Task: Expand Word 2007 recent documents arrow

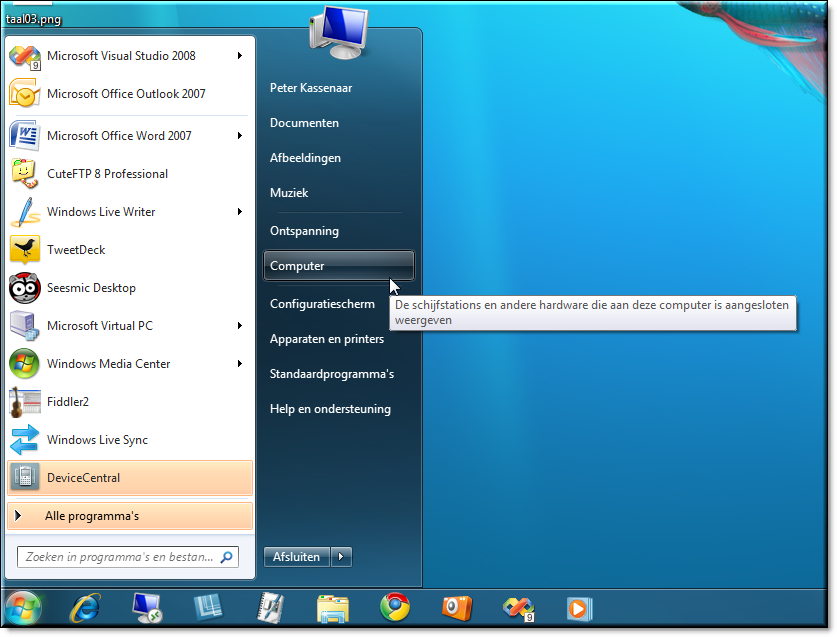Action: point(240,136)
